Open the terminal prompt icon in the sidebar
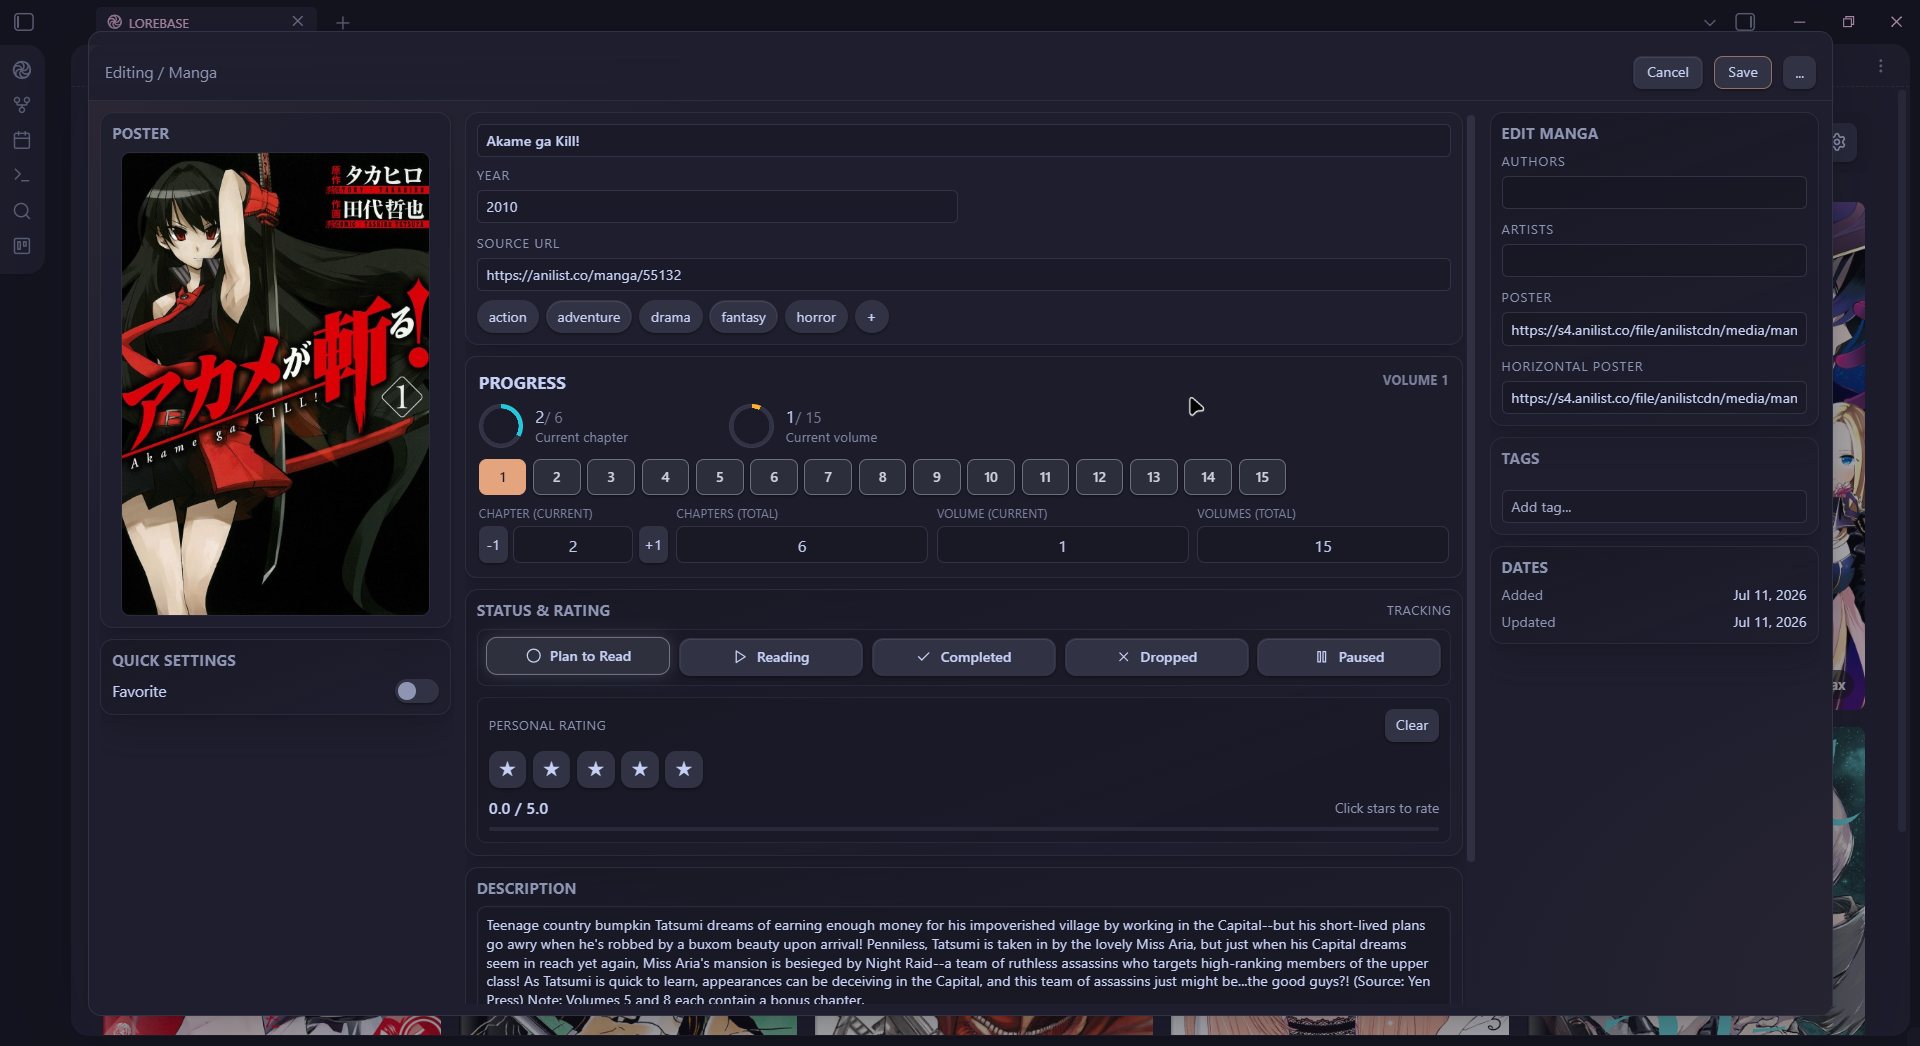The height and width of the screenshot is (1046, 1920). click(x=22, y=175)
